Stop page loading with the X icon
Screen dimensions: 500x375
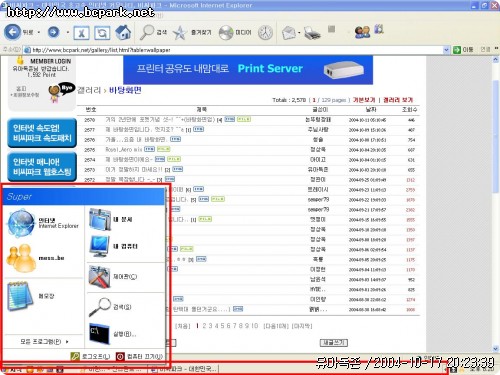[81, 33]
